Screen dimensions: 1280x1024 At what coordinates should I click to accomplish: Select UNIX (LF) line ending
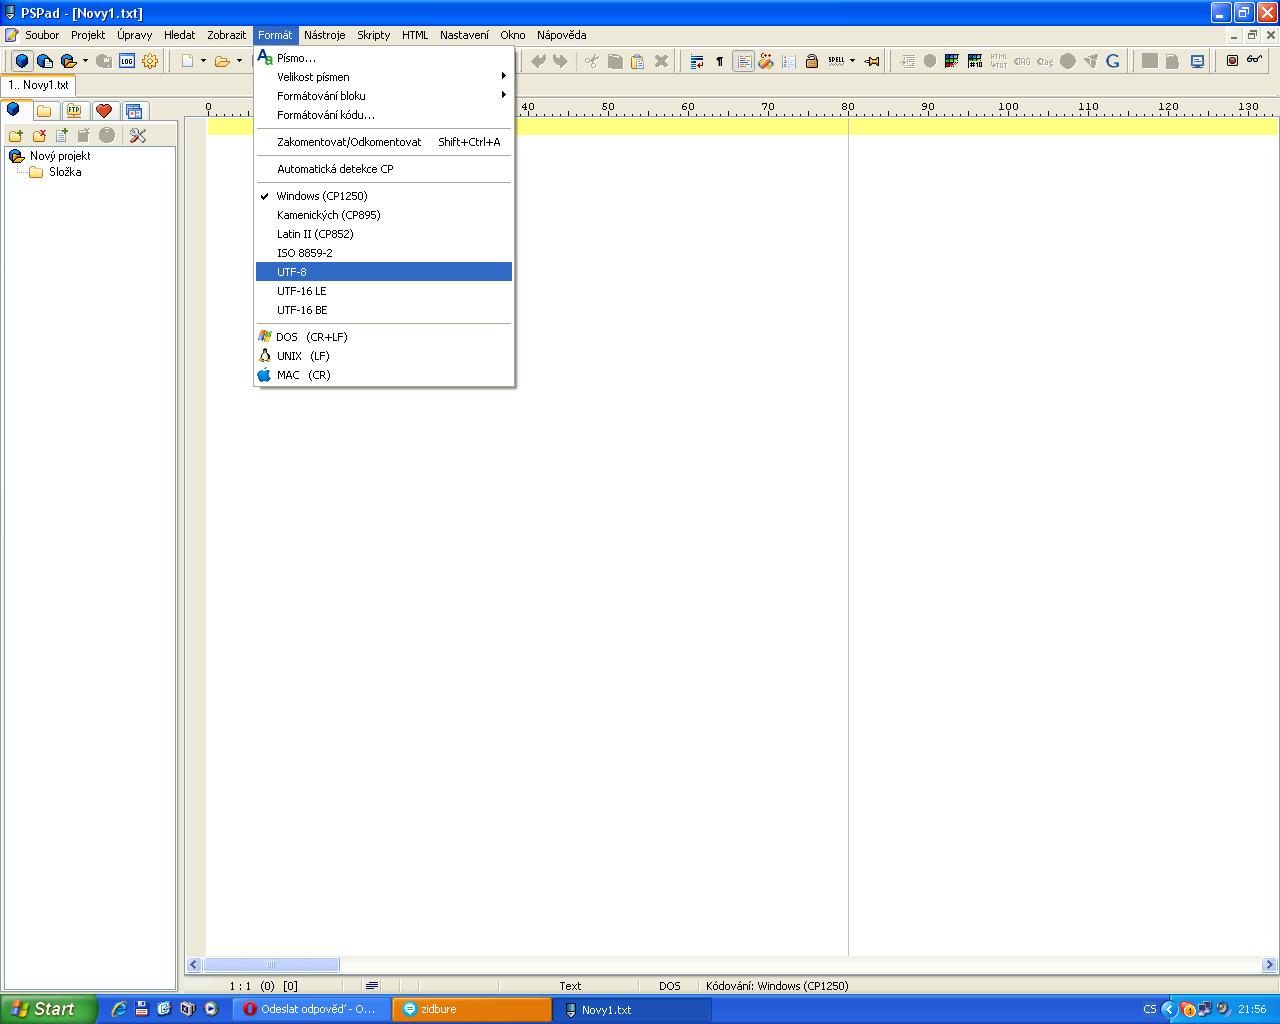pos(303,356)
